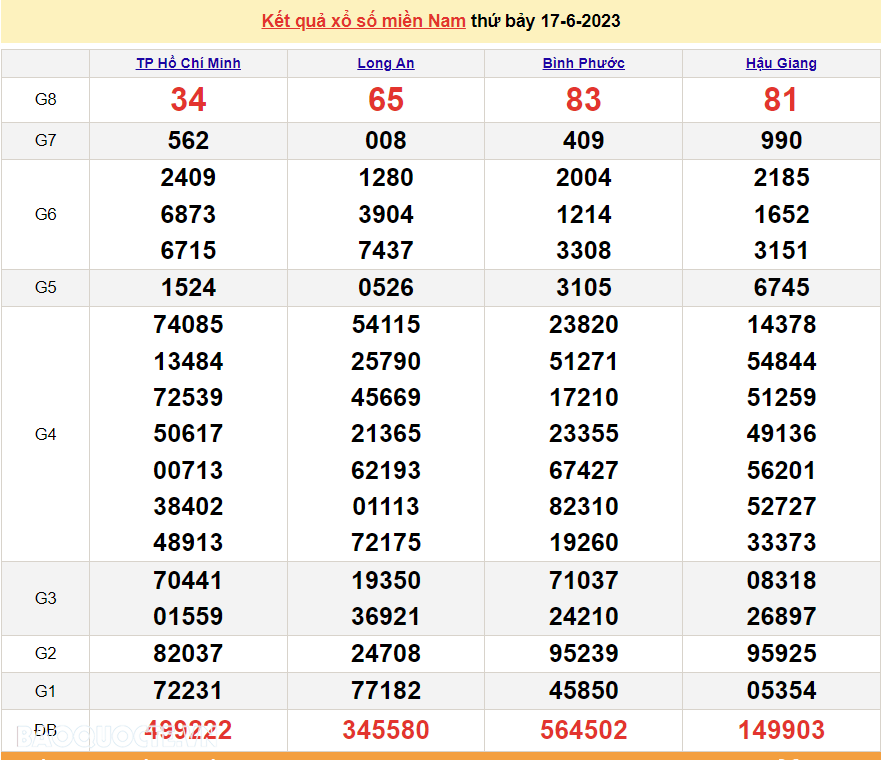Select the ĐB prize number 564502

click(583, 731)
